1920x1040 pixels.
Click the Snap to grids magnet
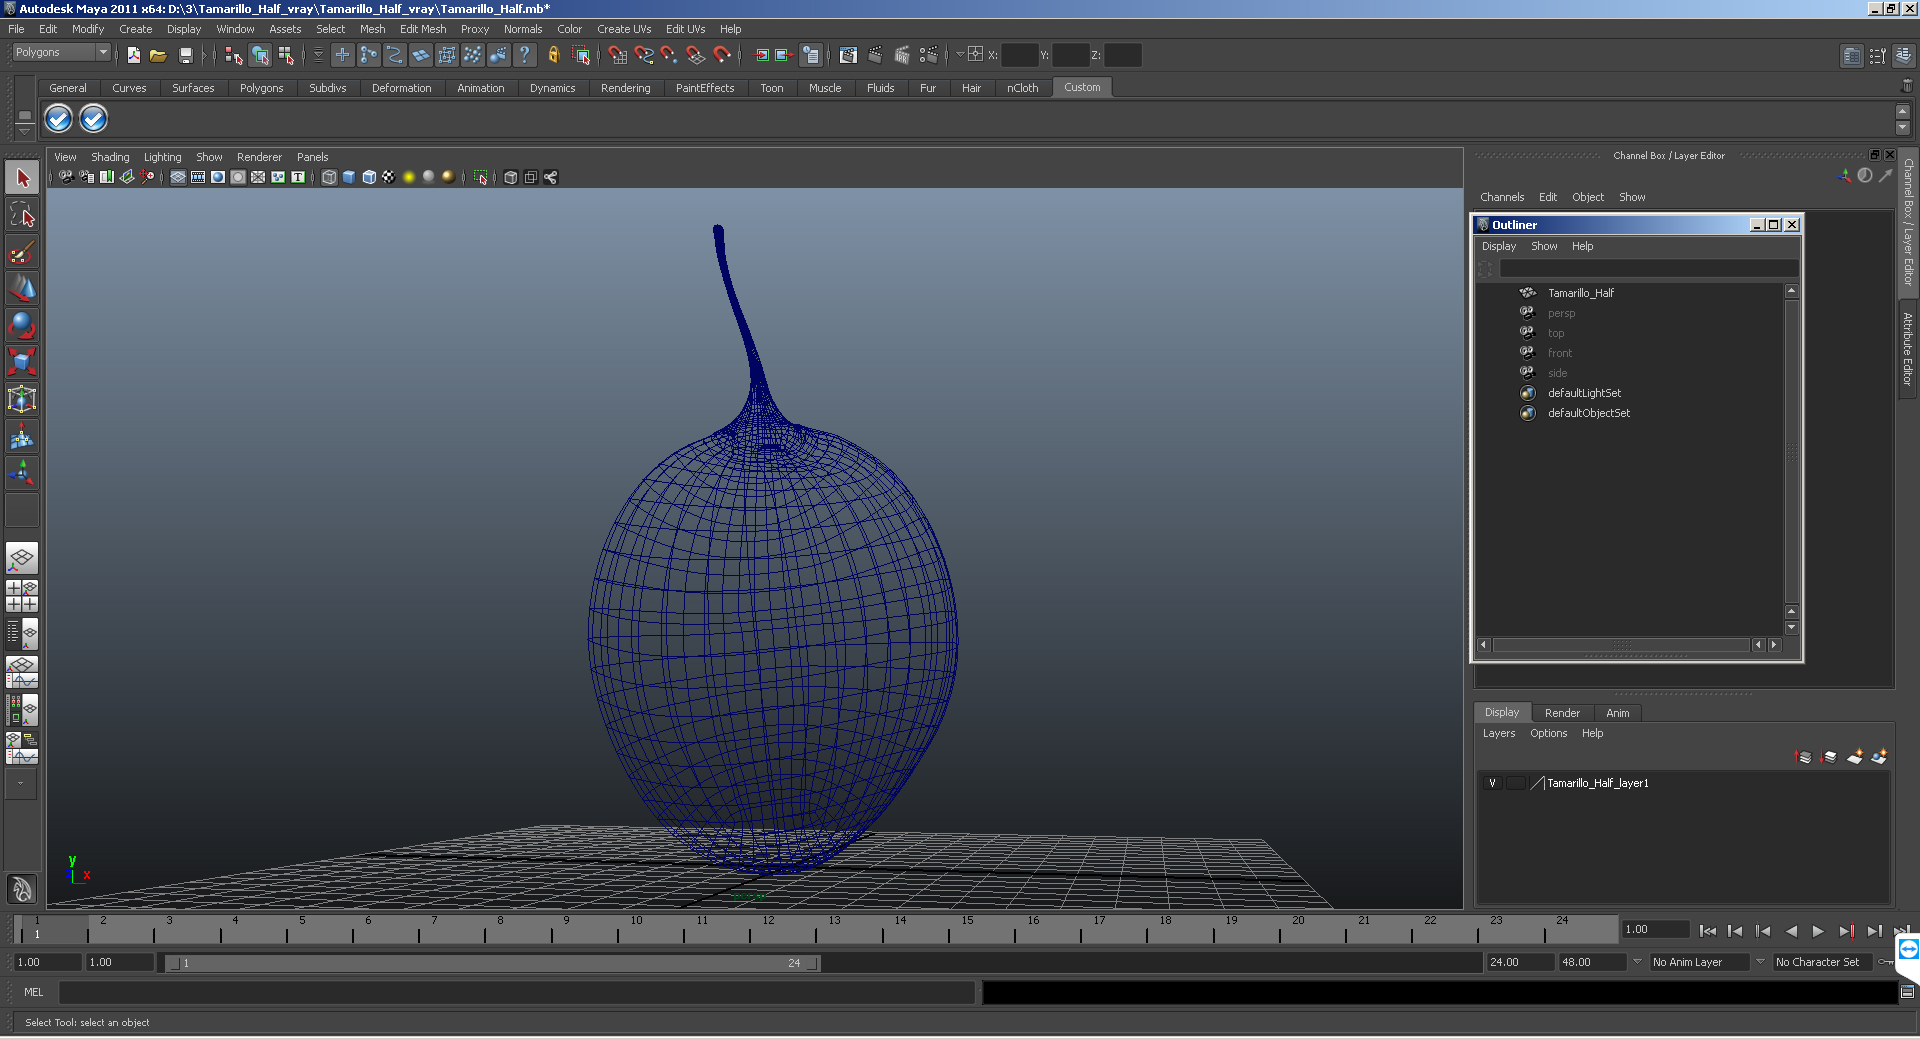pos(617,55)
